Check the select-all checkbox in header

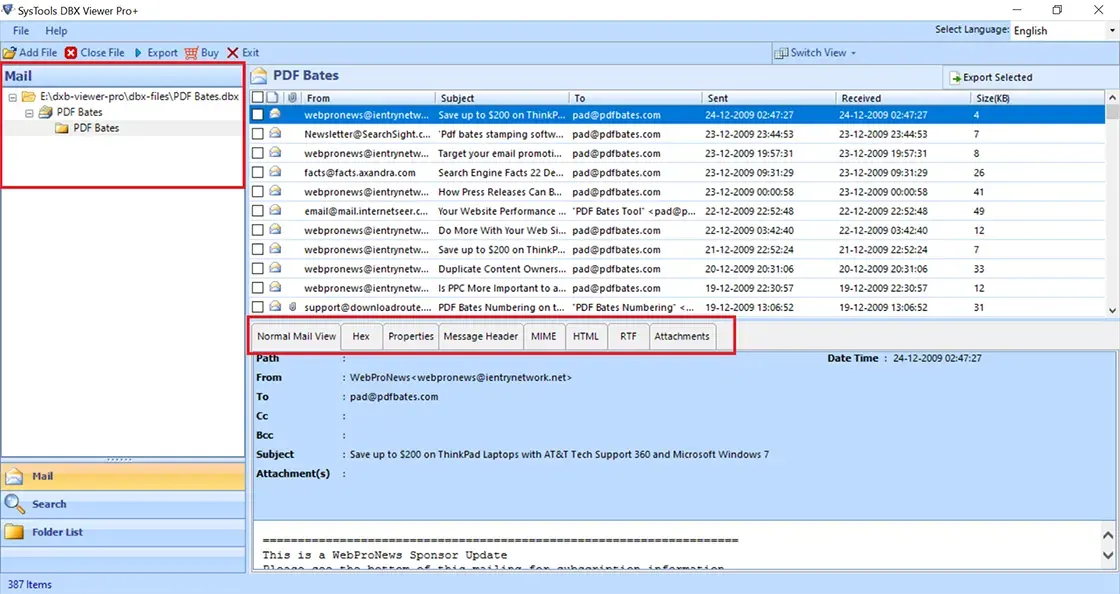[x=258, y=98]
